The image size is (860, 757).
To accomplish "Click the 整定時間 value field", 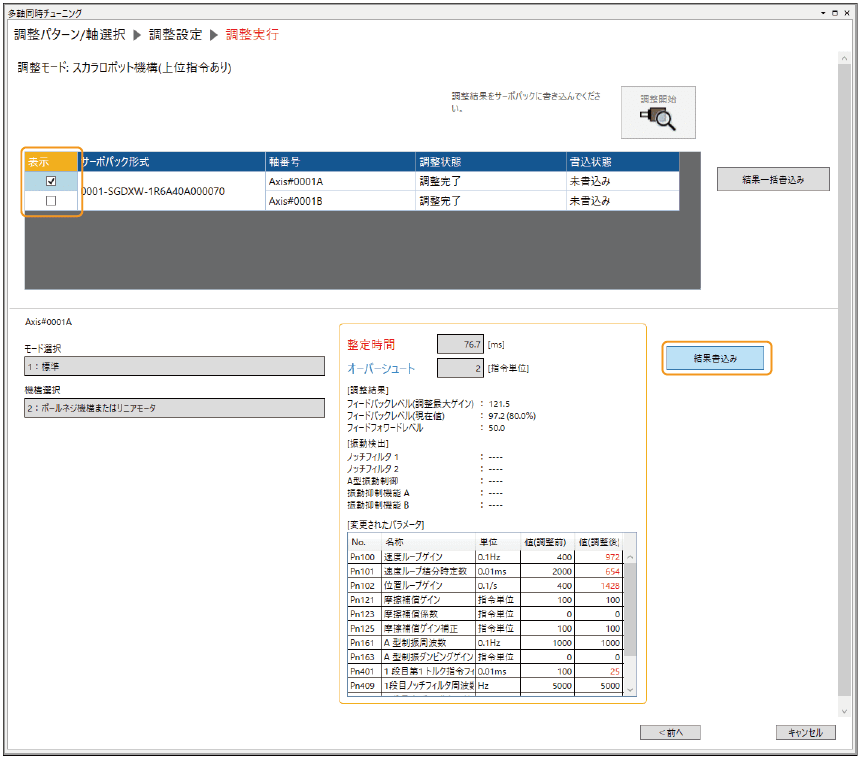I will 460,344.
